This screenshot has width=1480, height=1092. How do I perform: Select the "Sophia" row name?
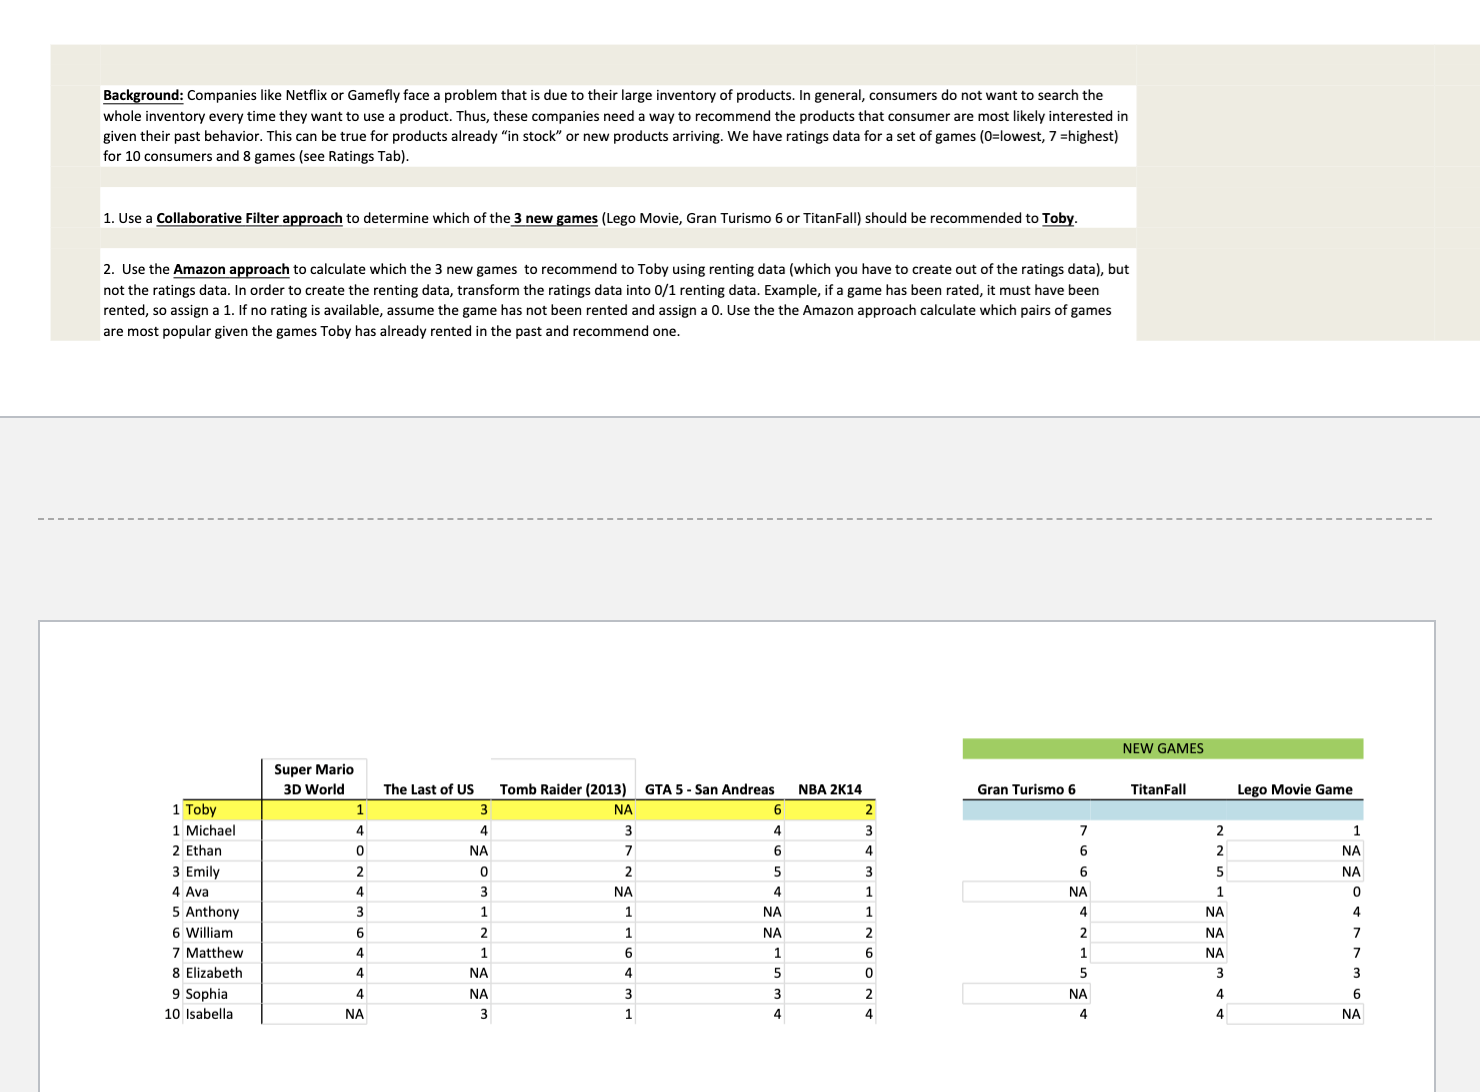[207, 994]
